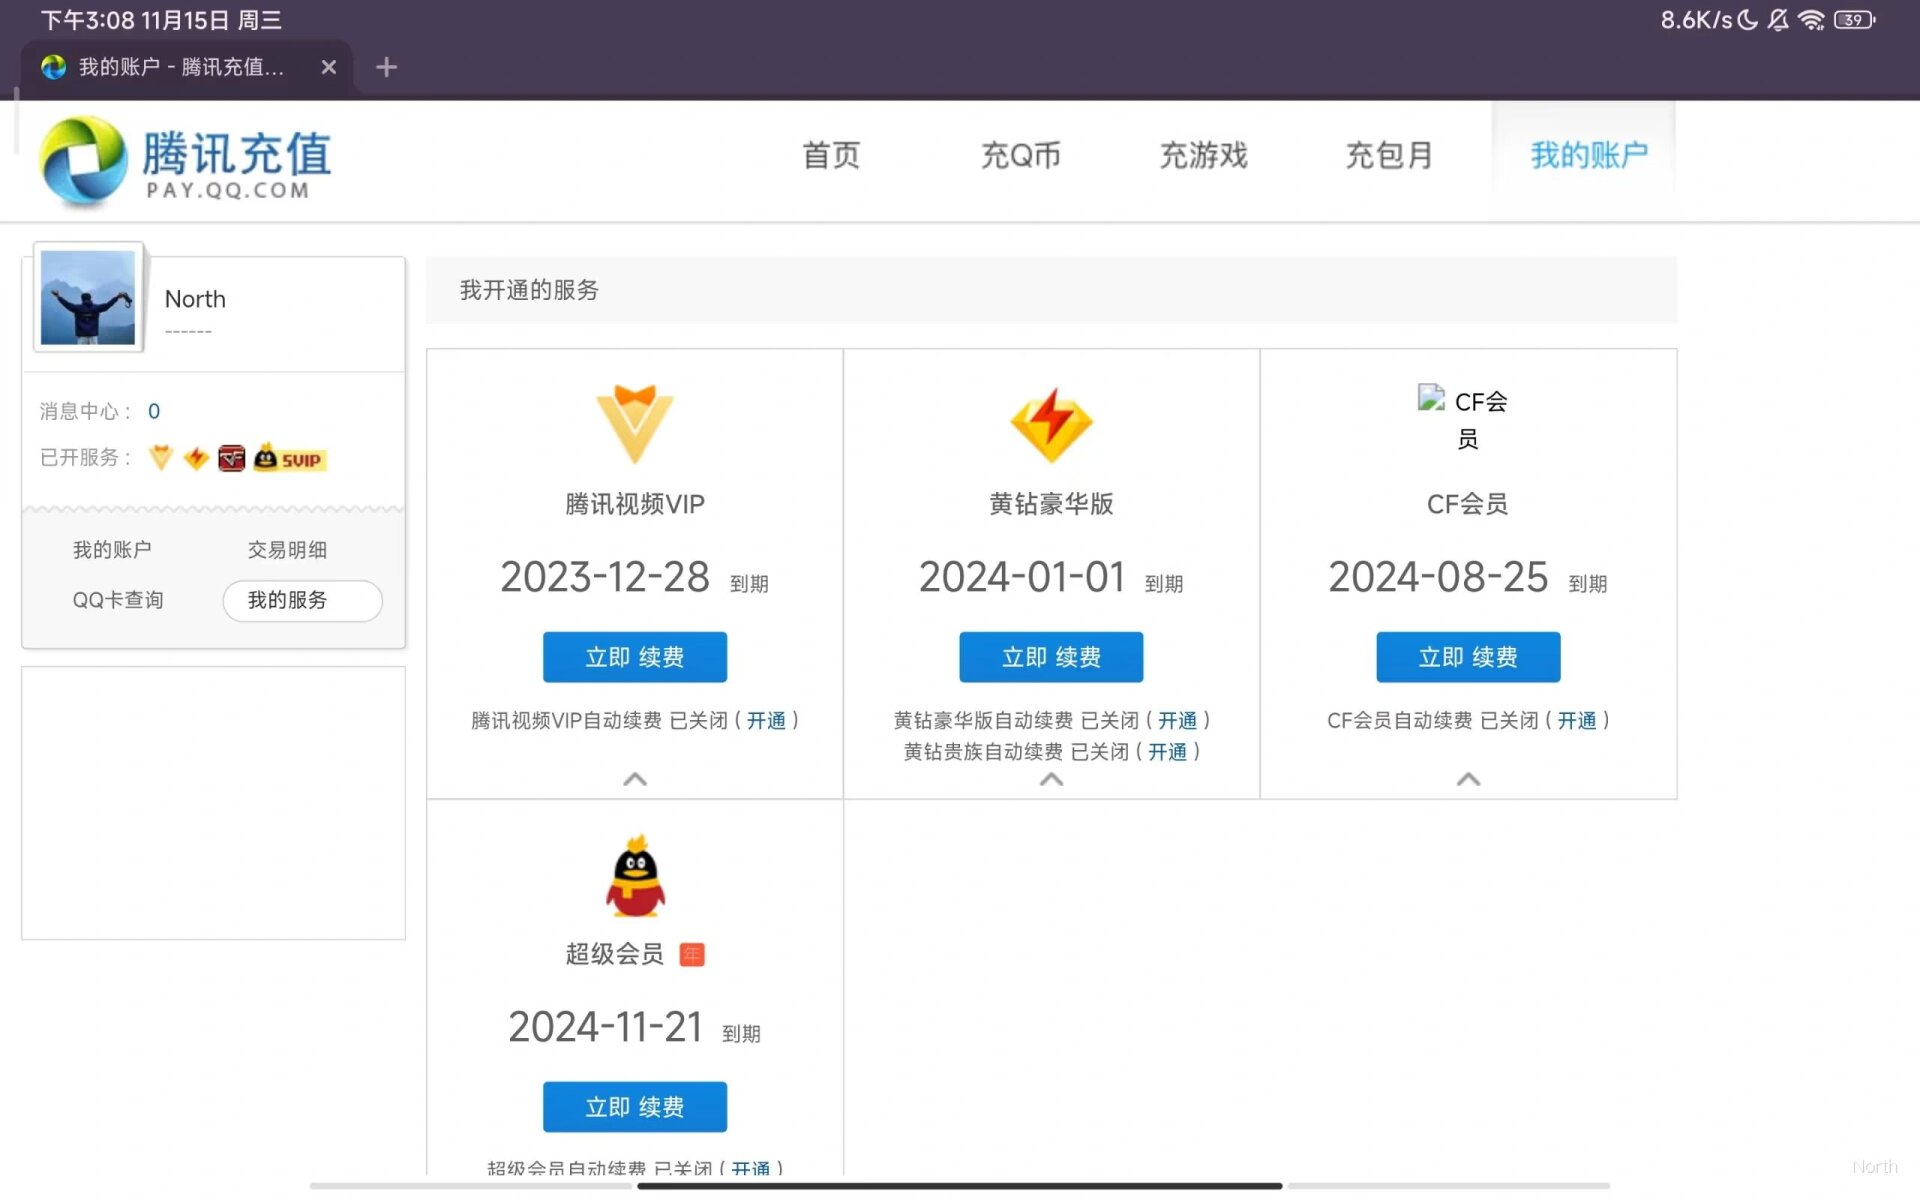Click the expiry date 2023-12-28
The width and height of the screenshot is (1920, 1200).
pos(604,577)
